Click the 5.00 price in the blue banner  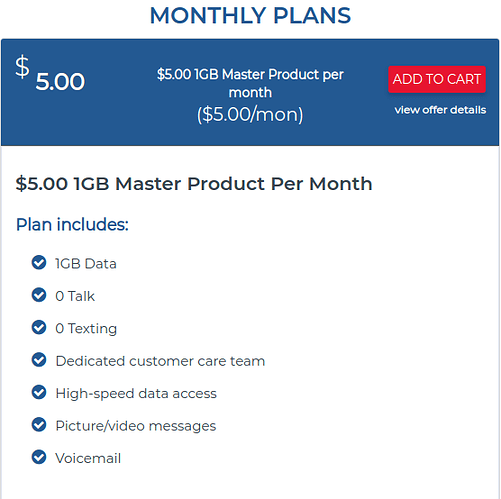tap(60, 82)
